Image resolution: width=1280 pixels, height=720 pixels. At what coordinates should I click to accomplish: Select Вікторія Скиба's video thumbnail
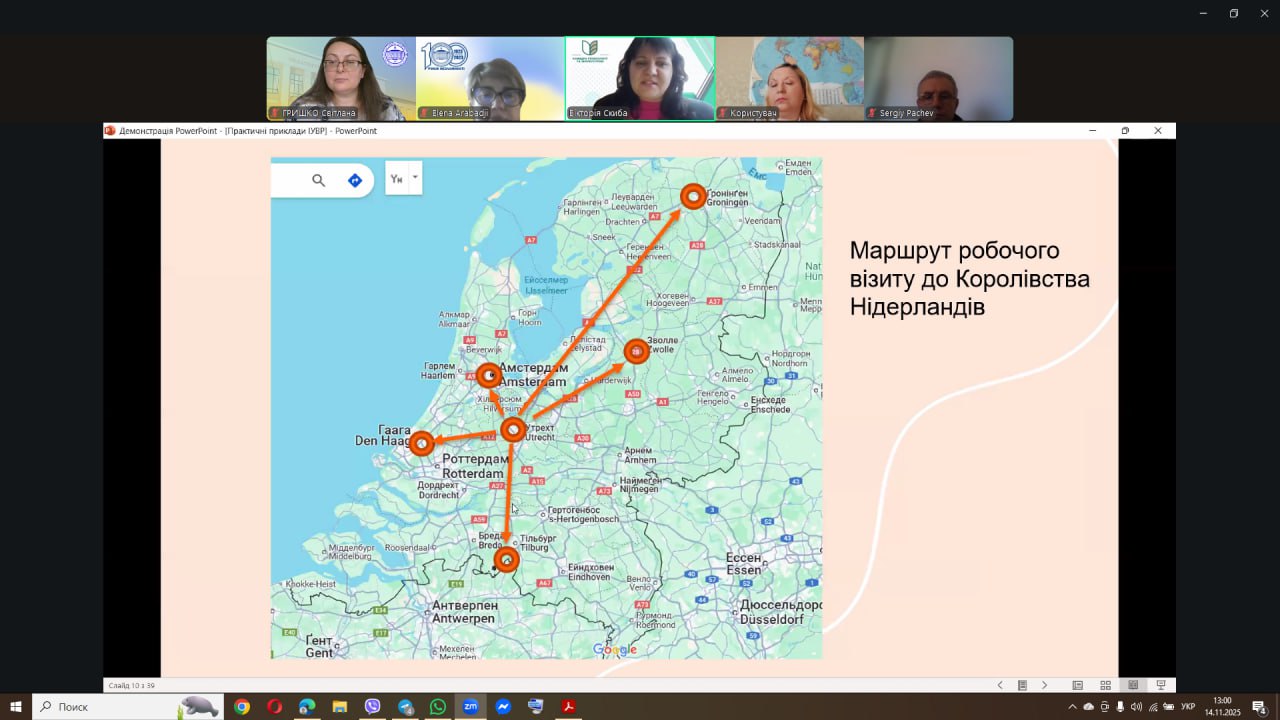pos(640,79)
